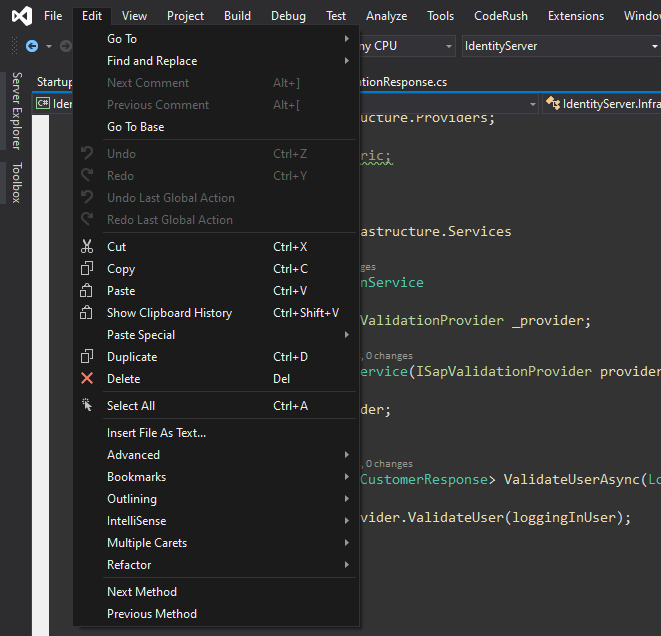Click the red Delete X icon
The width and height of the screenshot is (661, 636).
click(87, 378)
